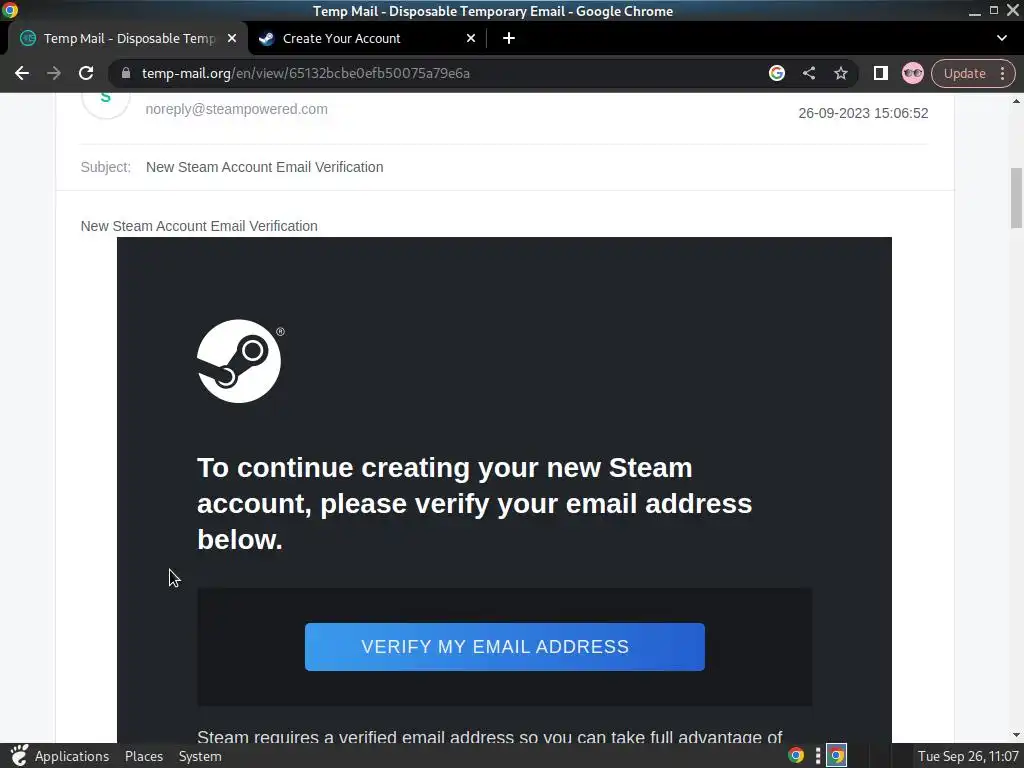Open Chrome three-dot menu
Image resolution: width=1024 pixels, height=768 pixels.
coord(1002,73)
